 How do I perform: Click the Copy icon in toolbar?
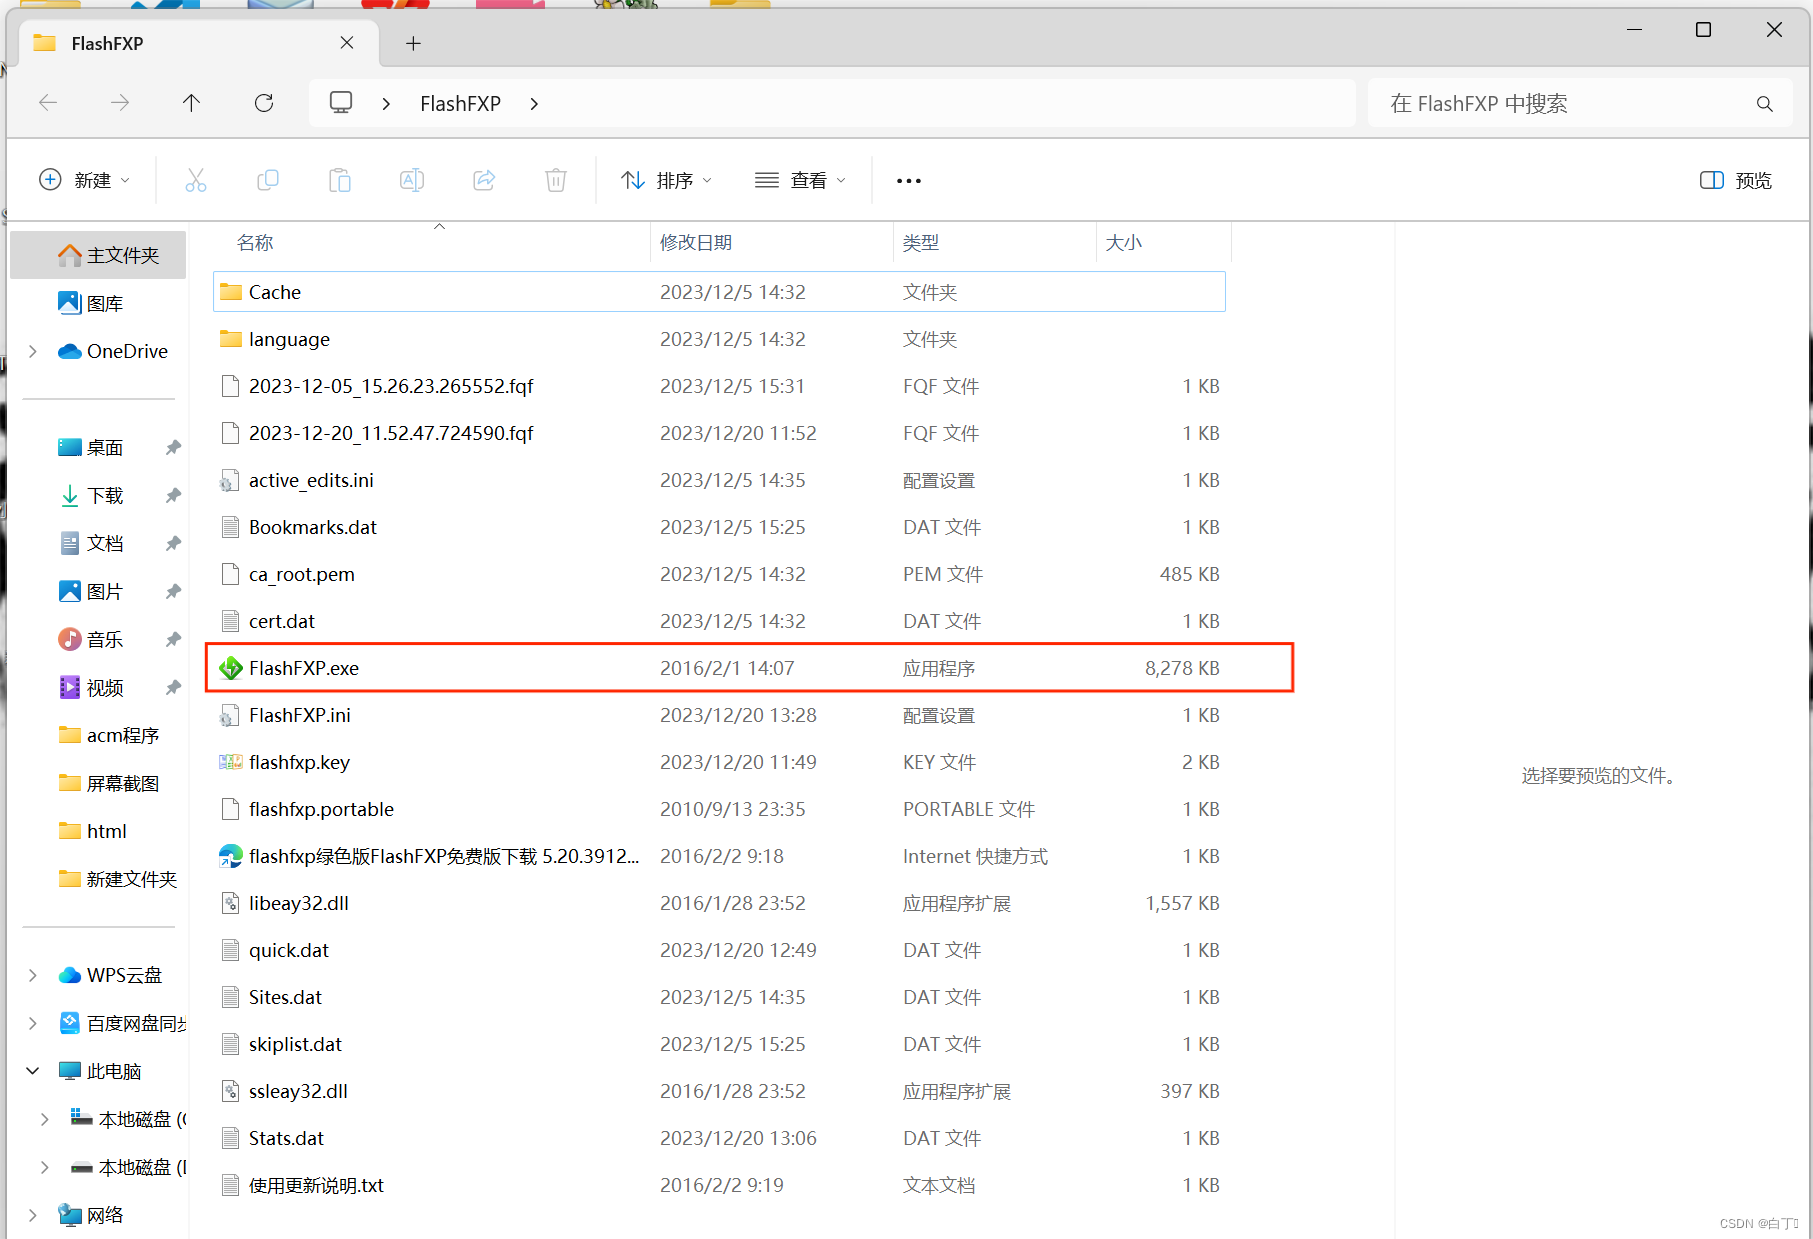click(267, 180)
